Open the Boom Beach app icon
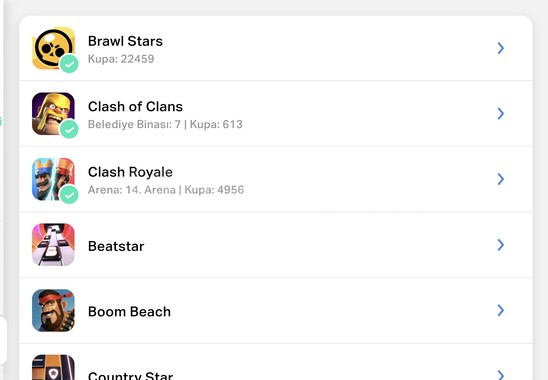Screen dimensions: 548x380 point(53,310)
